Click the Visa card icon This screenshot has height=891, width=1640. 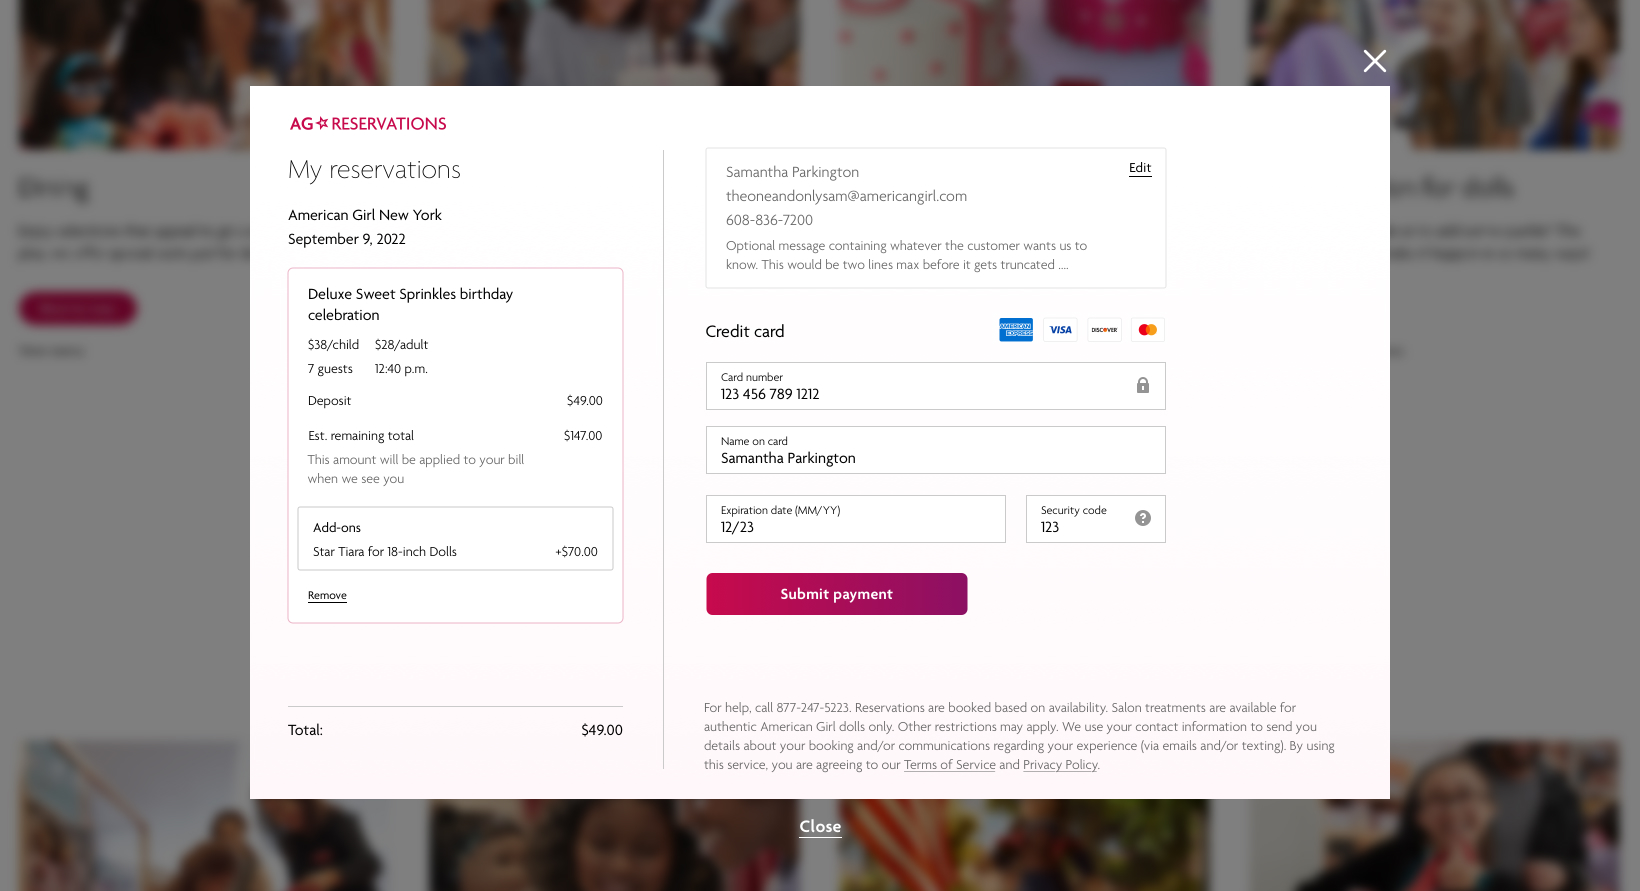click(1060, 330)
